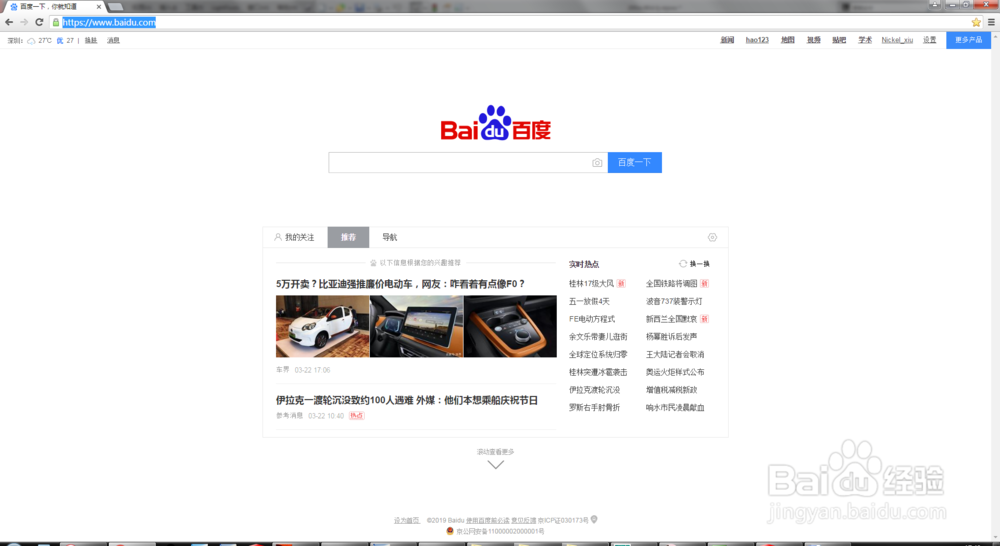Switch to the 导航 tab
This screenshot has height=546, width=1000.
[390, 237]
